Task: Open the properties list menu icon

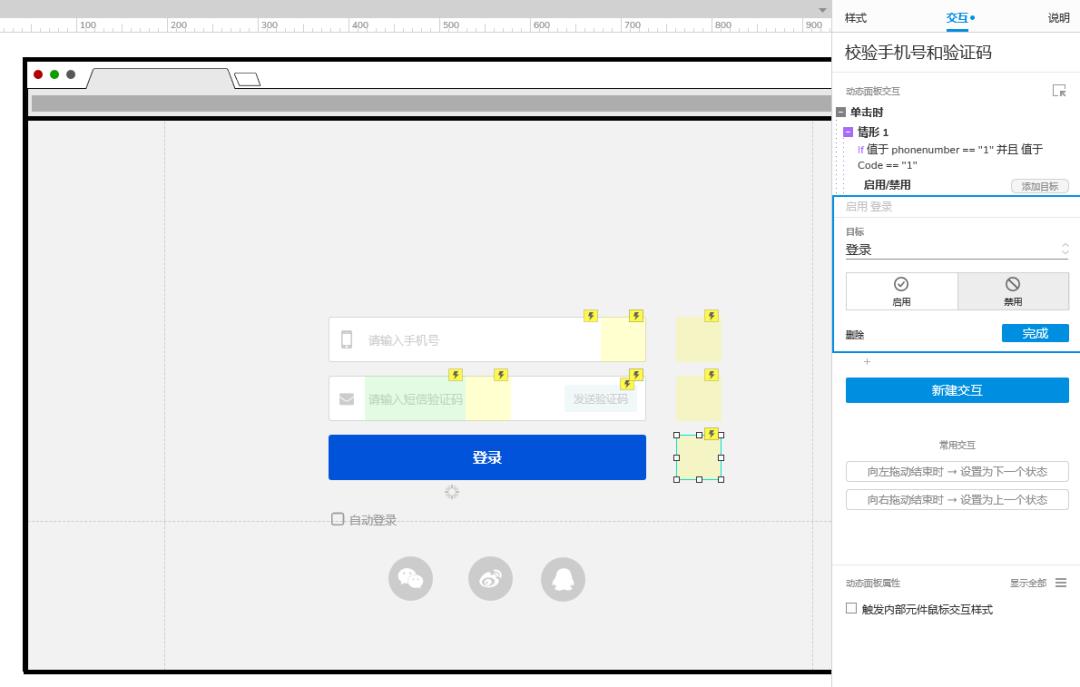Action: pyautogui.click(x=1061, y=583)
